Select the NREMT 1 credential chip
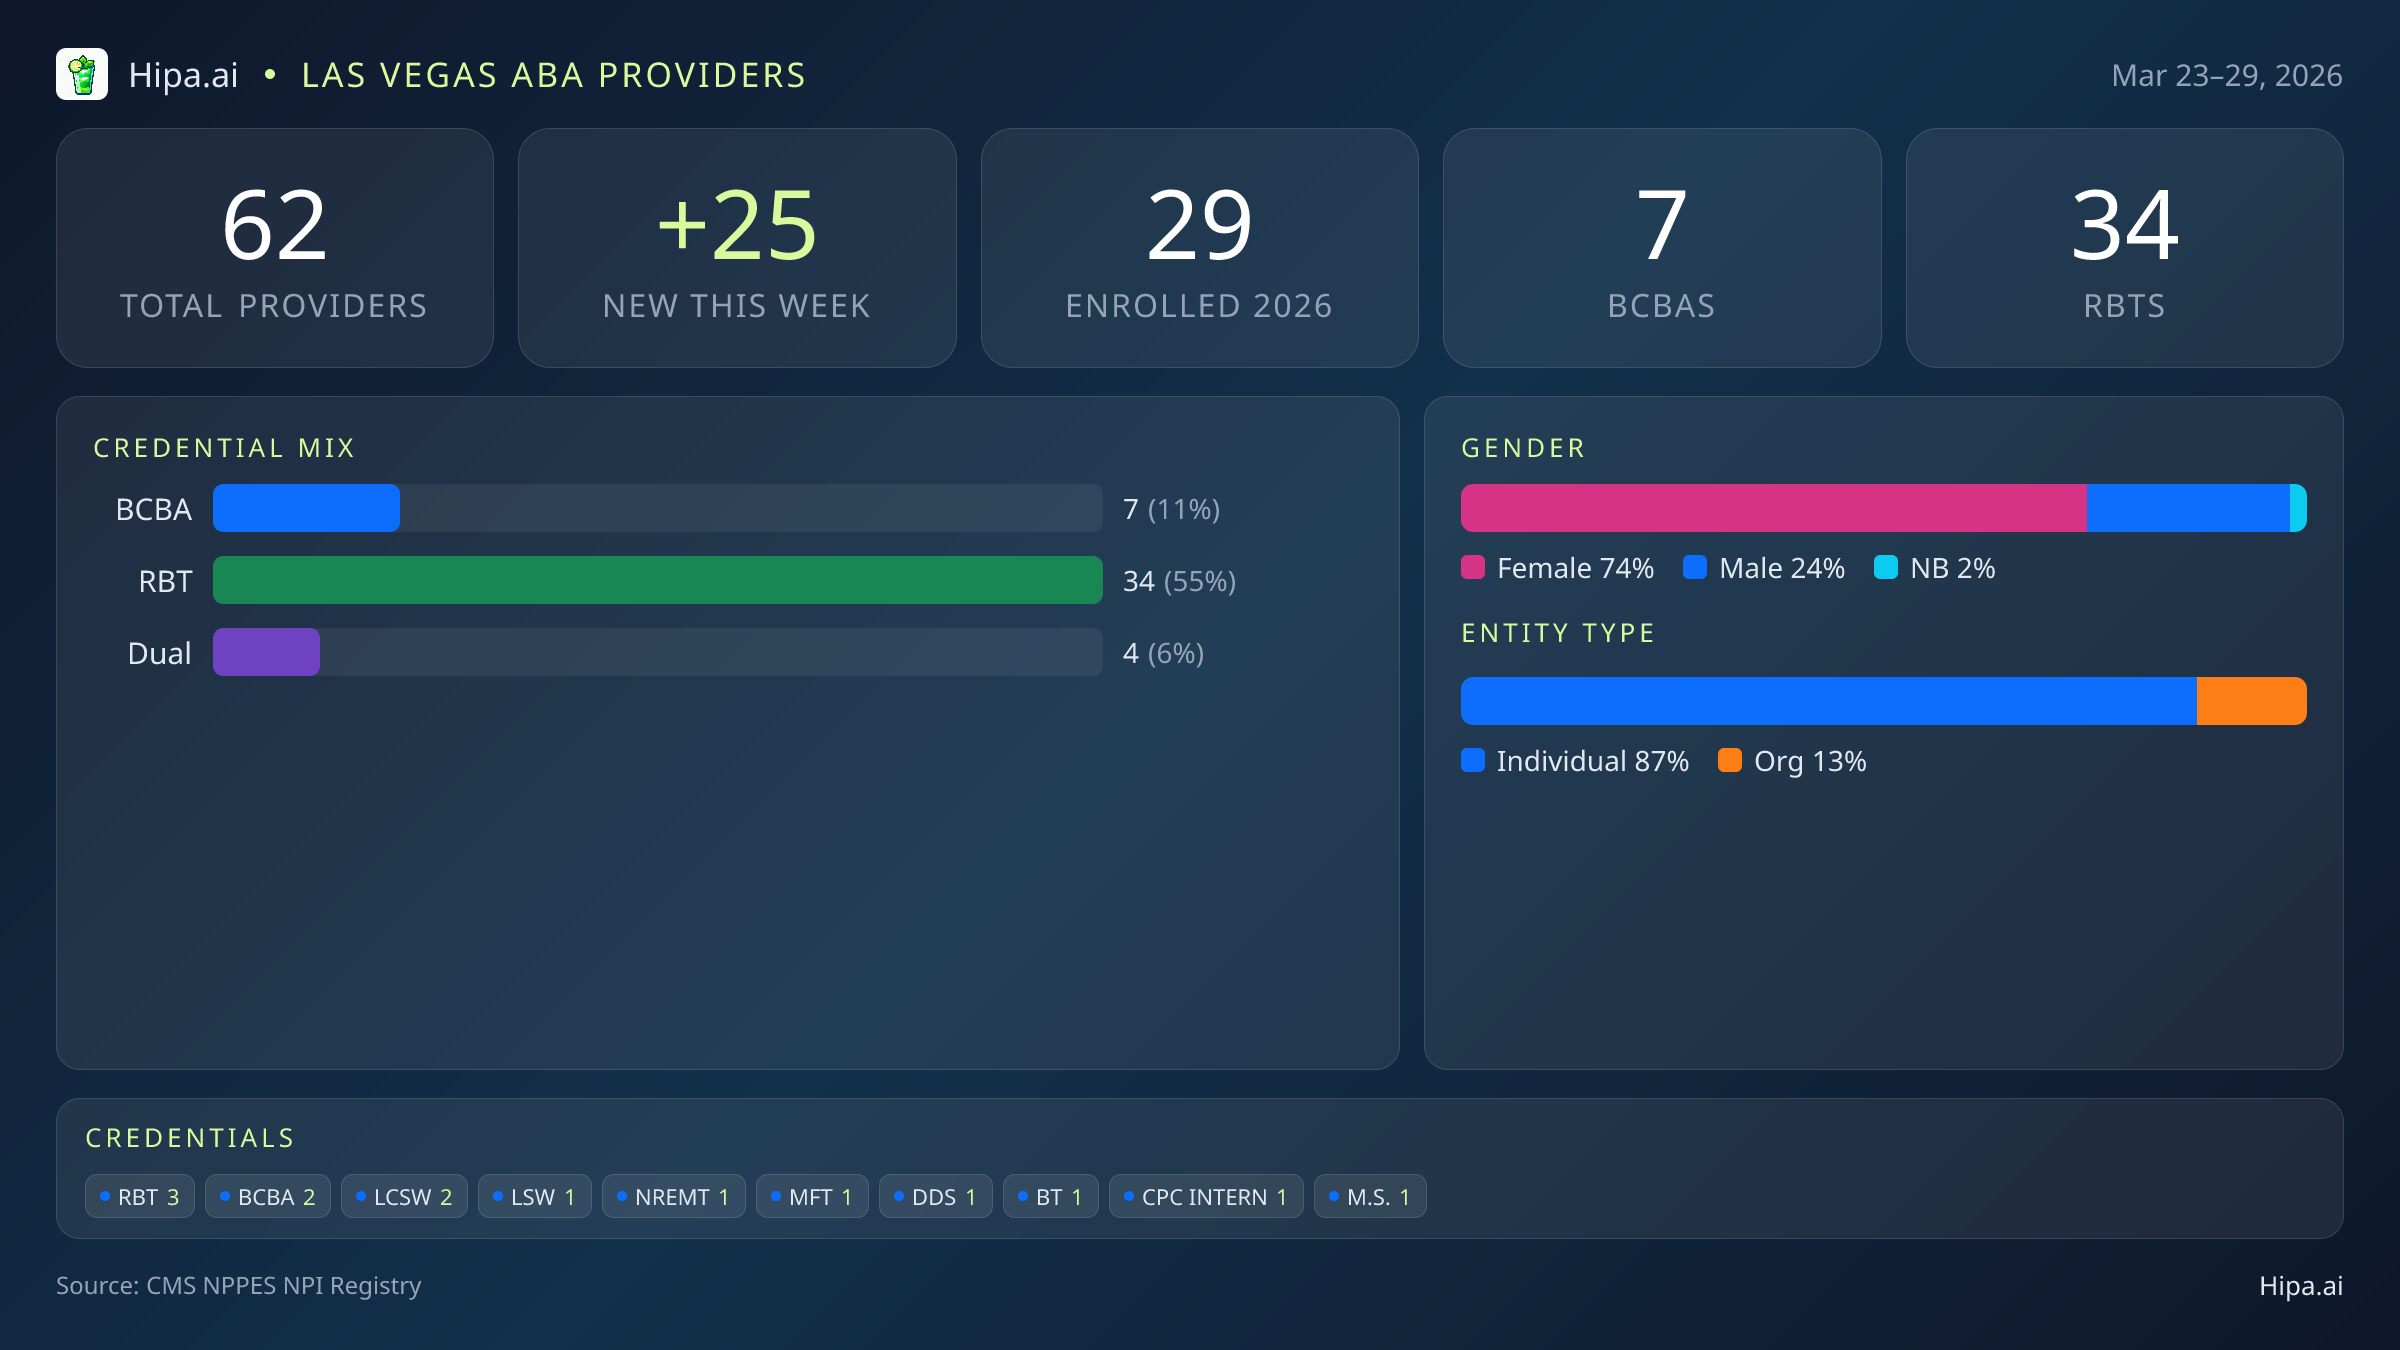 [x=673, y=1197]
